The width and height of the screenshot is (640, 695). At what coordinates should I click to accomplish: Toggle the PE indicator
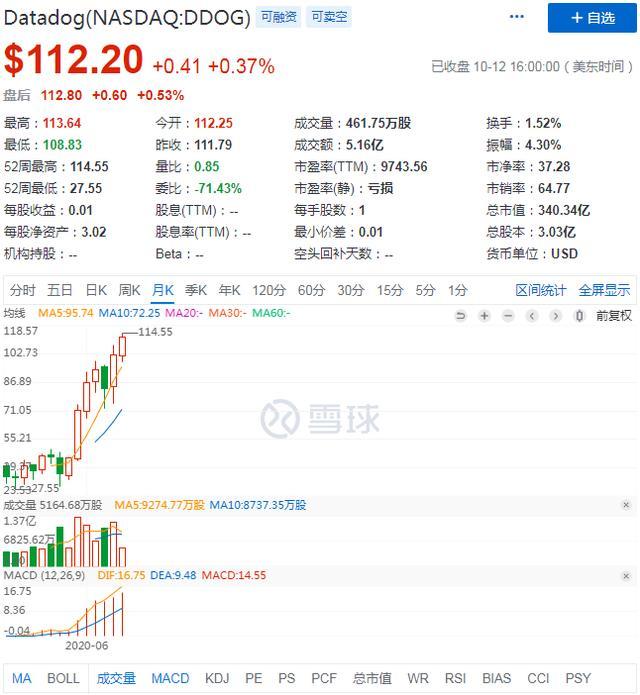(254, 678)
